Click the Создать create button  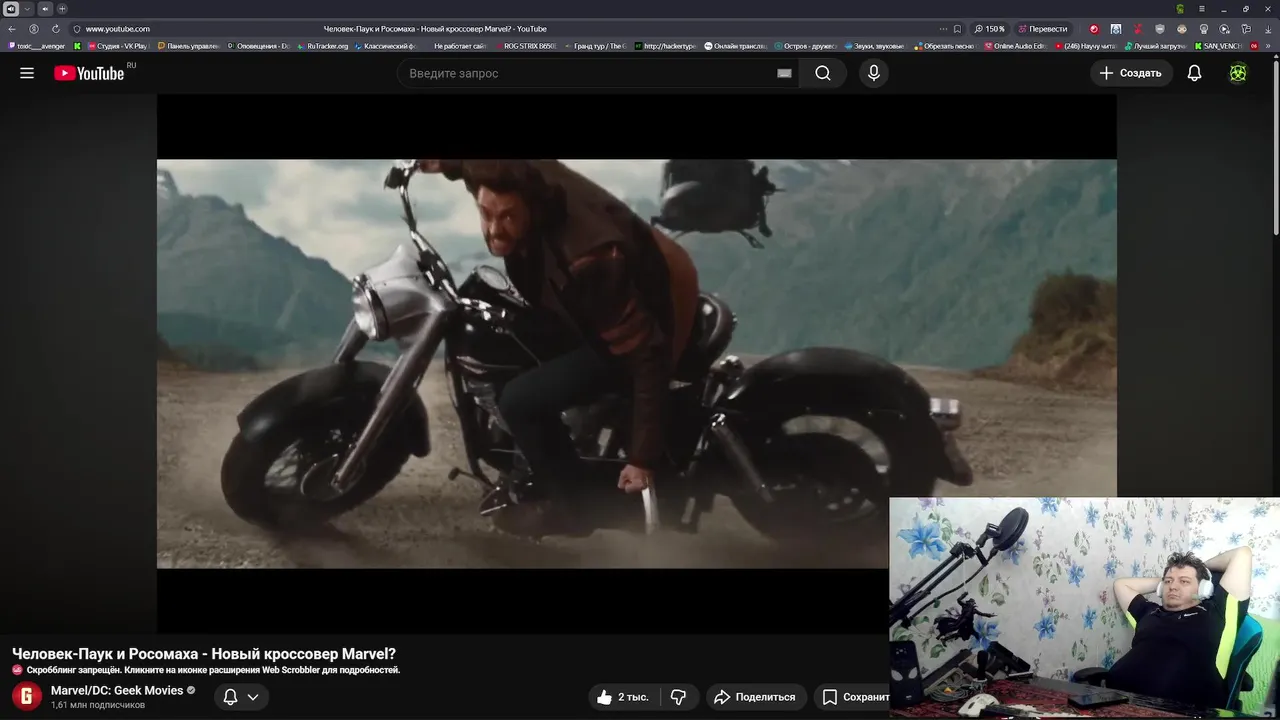click(1130, 73)
